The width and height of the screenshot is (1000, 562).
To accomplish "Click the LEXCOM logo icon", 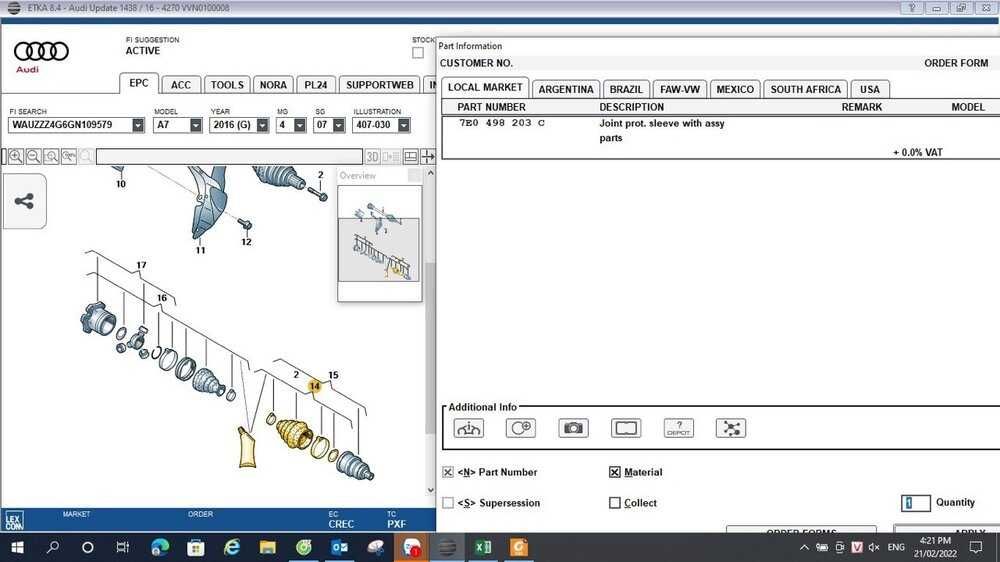I will 14,521.
